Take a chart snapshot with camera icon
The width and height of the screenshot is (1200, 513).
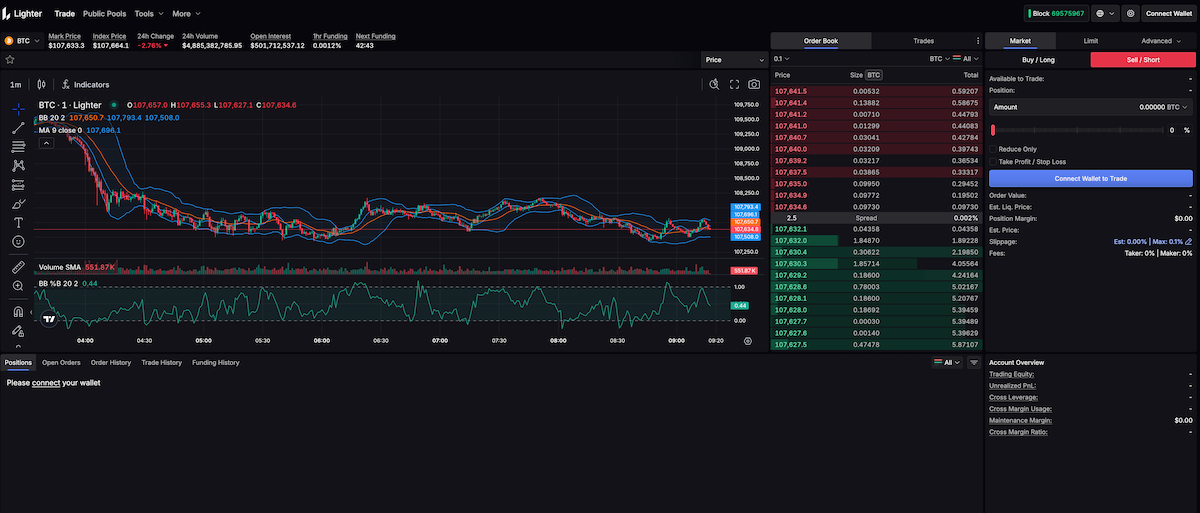(754, 85)
